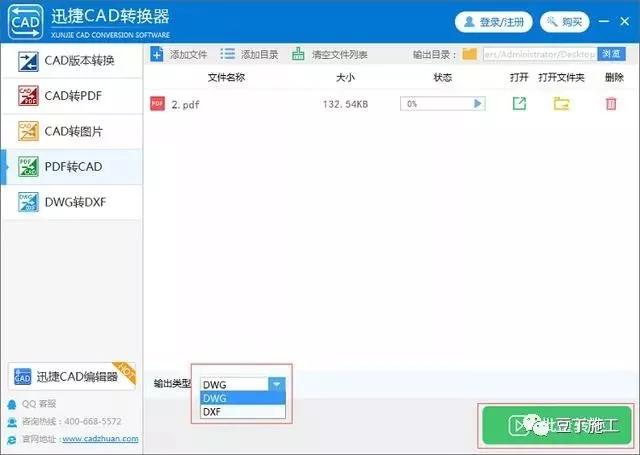Click the website browser icon
The width and height of the screenshot is (640, 455).
click(x=12, y=439)
